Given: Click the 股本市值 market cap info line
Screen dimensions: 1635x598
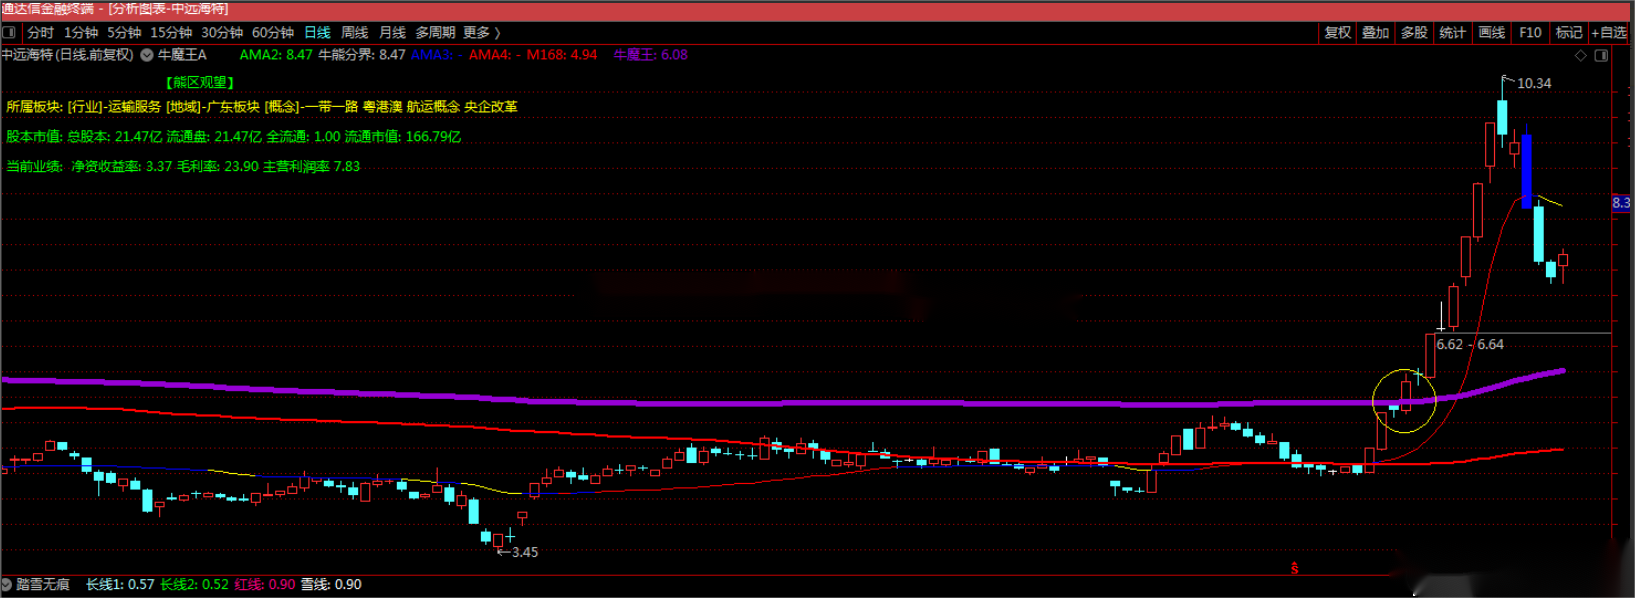Looking at the screenshot, I should tap(234, 136).
